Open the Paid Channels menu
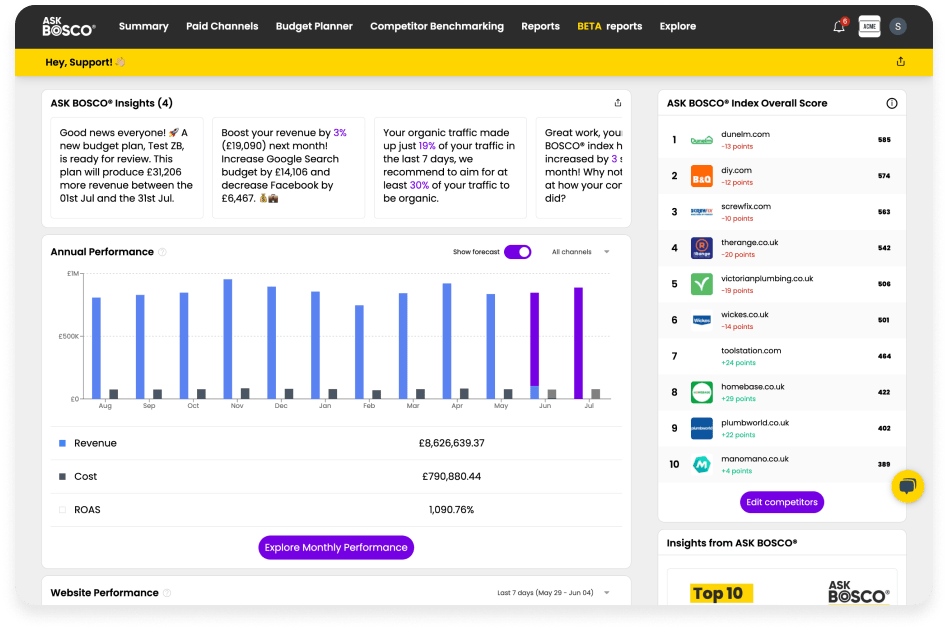 (222, 26)
